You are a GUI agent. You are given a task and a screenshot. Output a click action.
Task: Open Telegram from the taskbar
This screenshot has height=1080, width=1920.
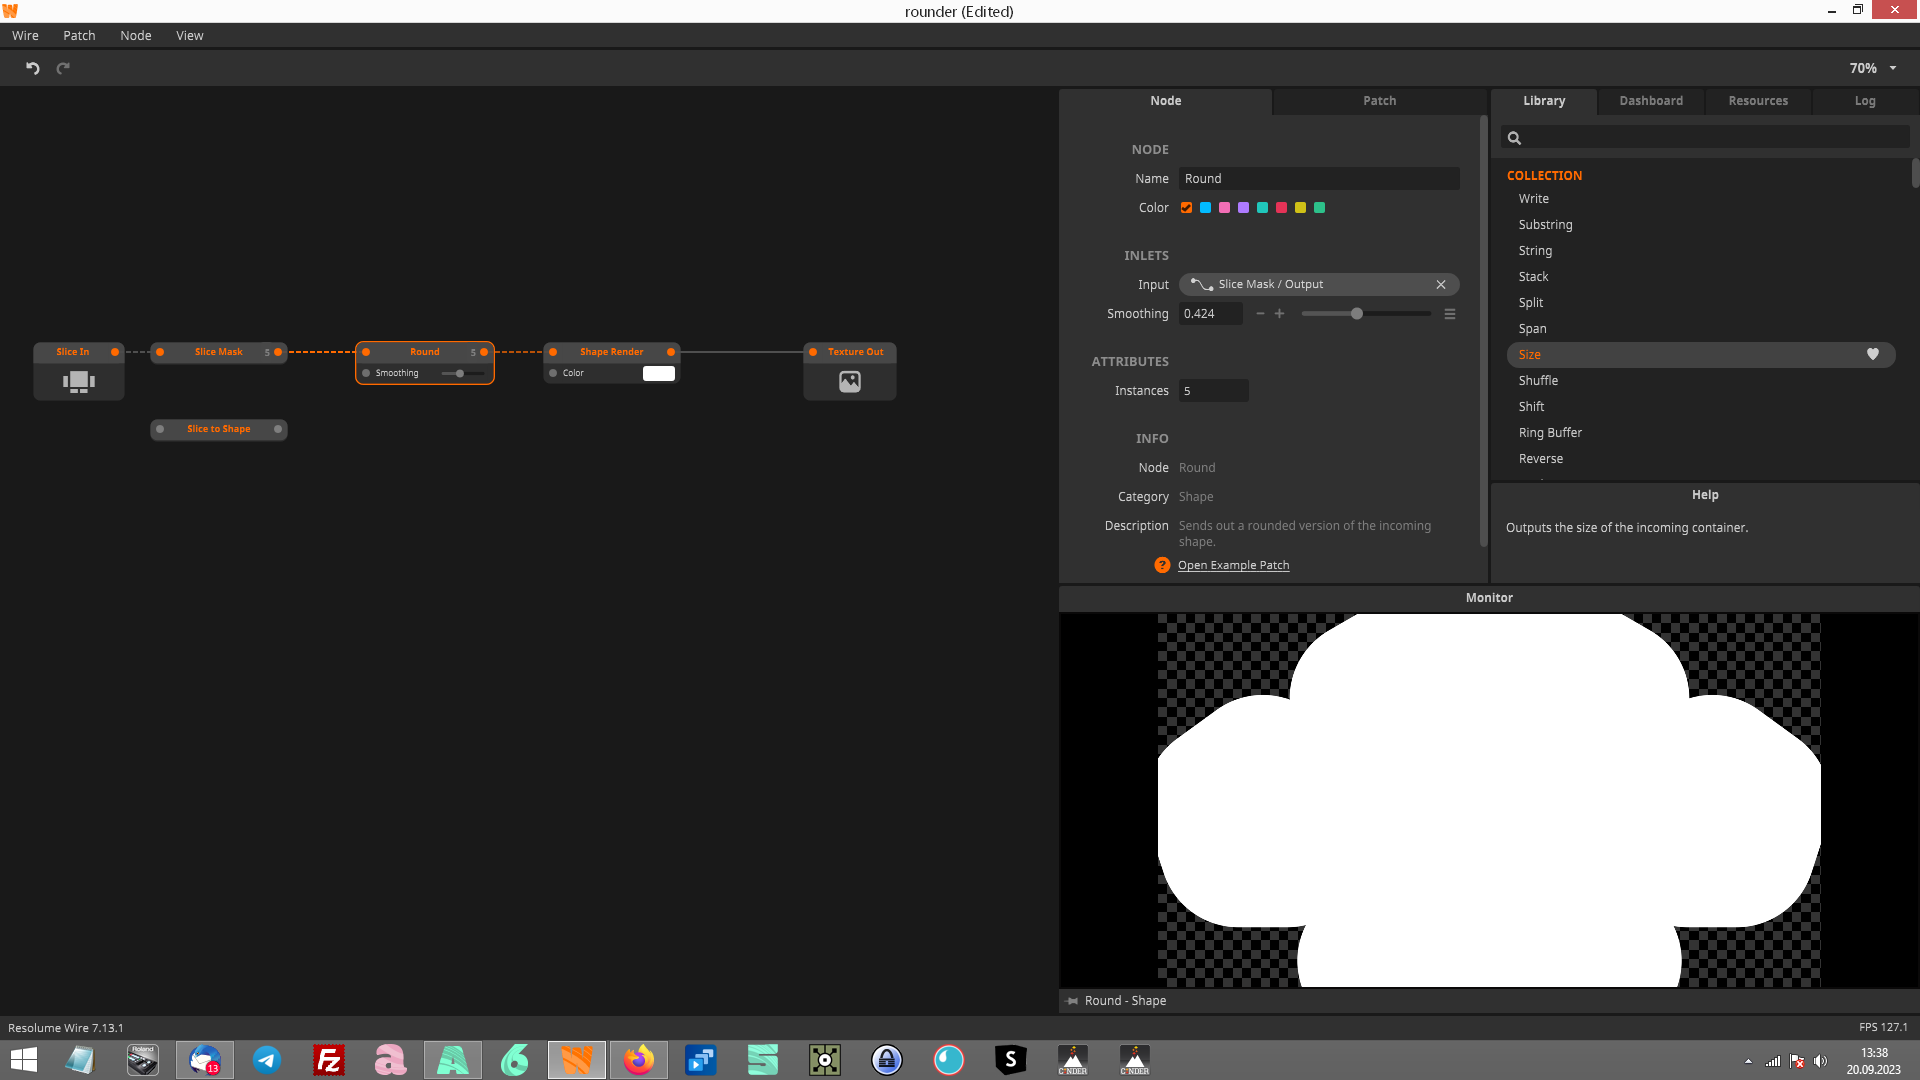coord(266,1060)
